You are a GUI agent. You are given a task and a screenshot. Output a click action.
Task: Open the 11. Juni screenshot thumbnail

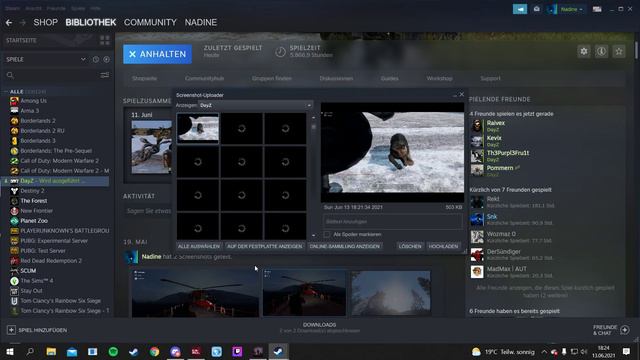tap(151, 147)
